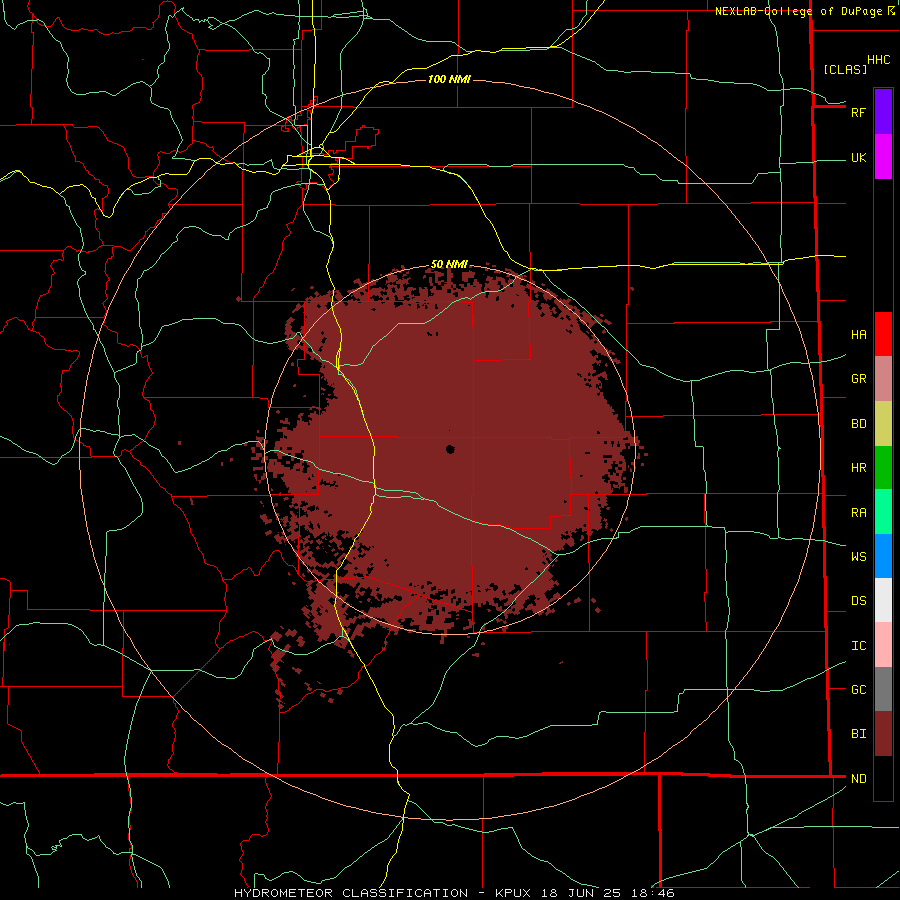
Task: Click the 'DS' legend label
Action: tap(858, 601)
